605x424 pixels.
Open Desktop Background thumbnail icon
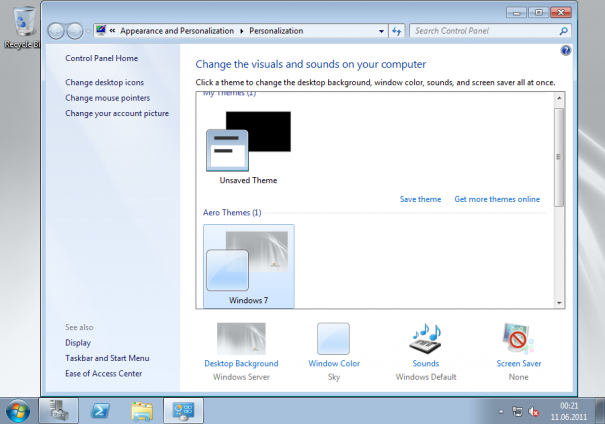[241, 338]
